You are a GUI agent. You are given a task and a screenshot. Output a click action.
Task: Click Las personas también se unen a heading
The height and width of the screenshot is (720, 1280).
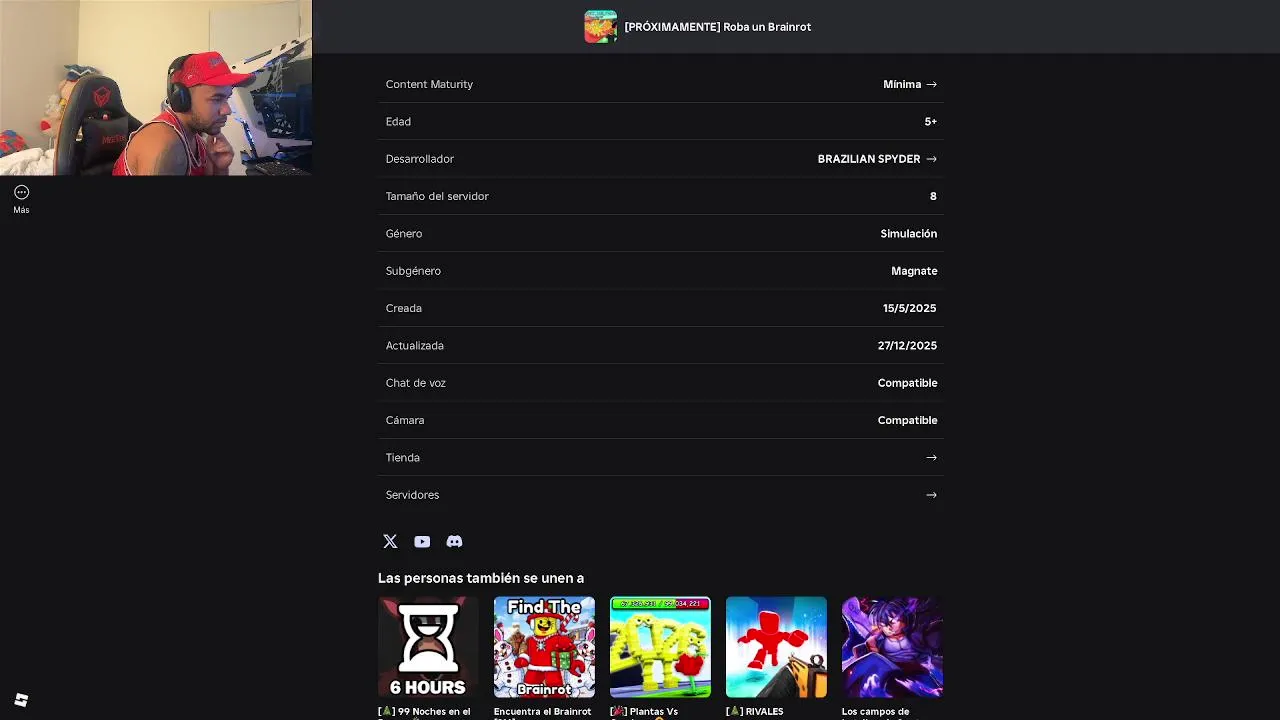tap(481, 578)
